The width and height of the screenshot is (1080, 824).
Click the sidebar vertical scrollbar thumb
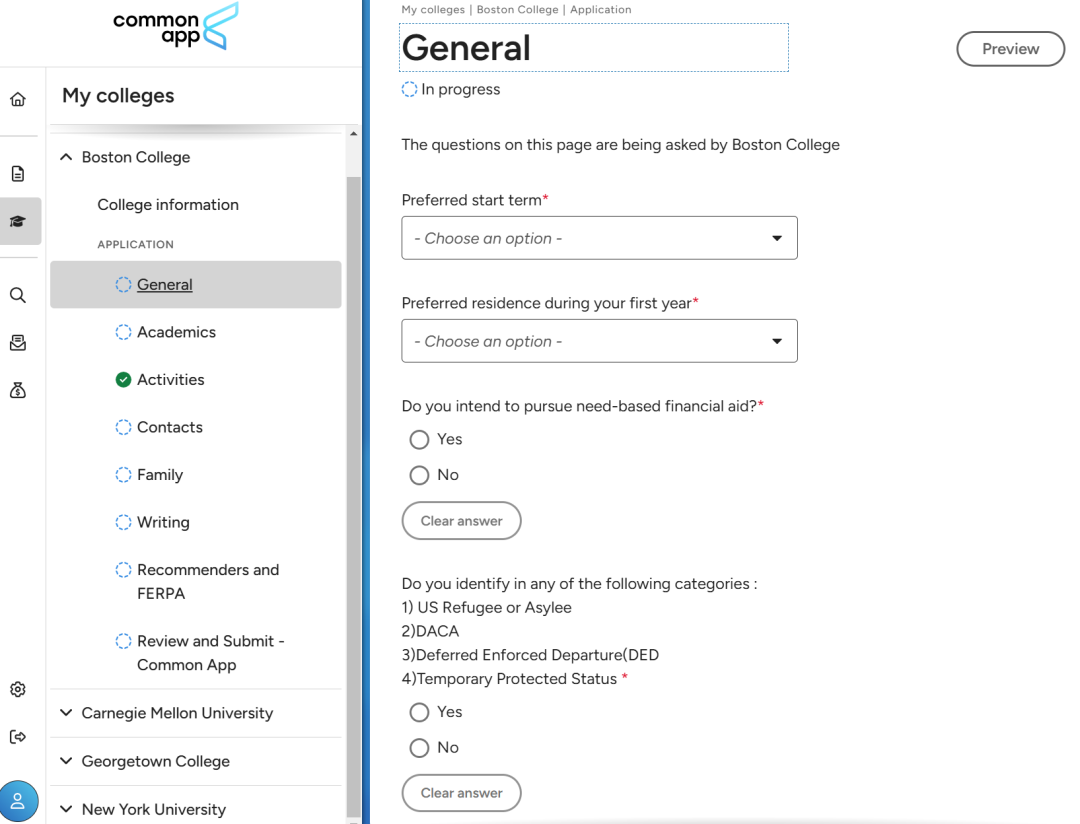point(353,496)
